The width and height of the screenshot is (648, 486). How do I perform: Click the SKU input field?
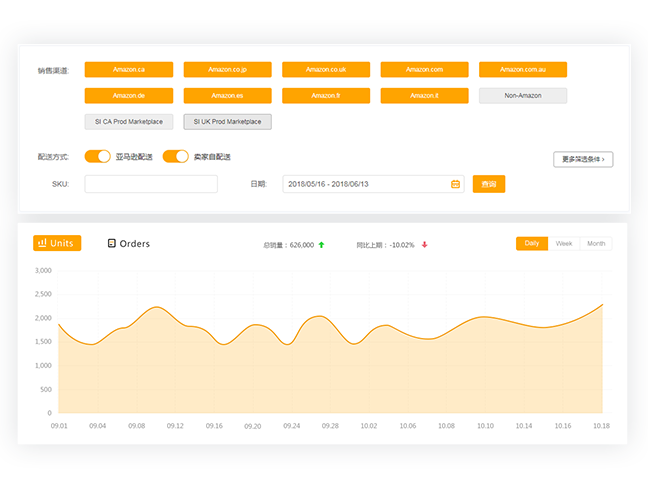151,184
